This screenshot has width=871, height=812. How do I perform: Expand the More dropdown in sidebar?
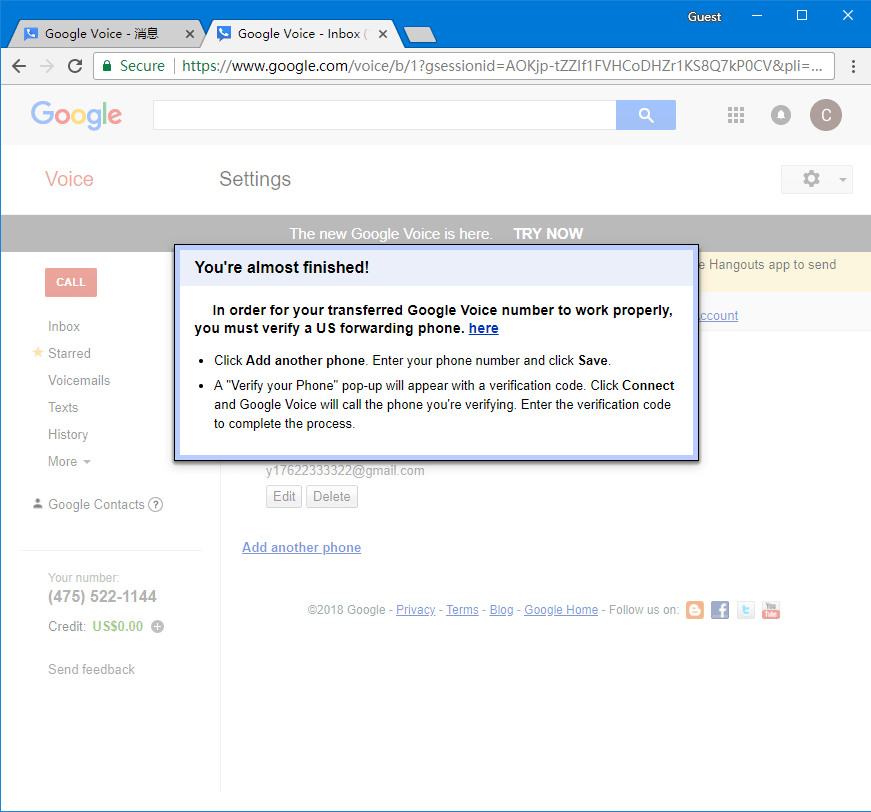coord(69,462)
